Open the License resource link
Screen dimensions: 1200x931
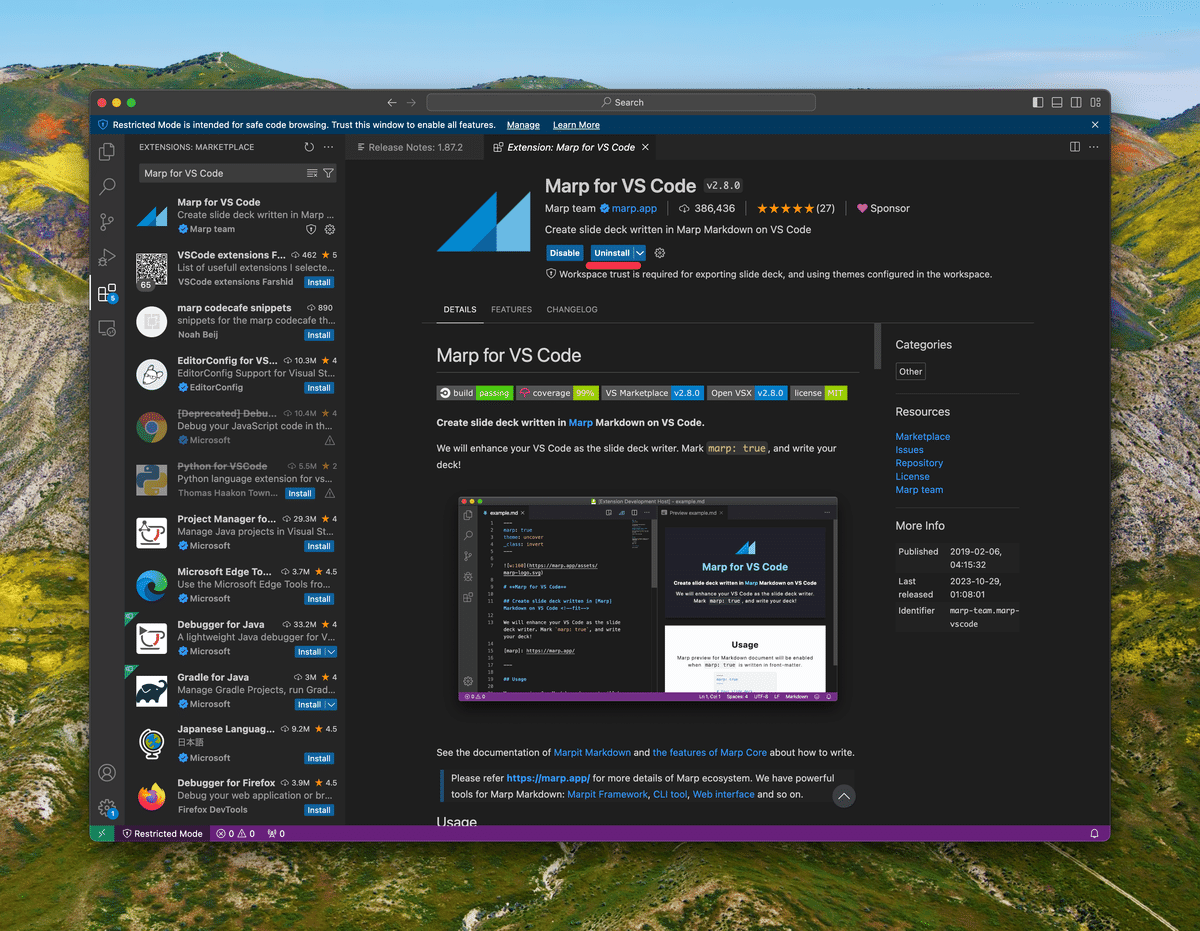tap(913, 477)
